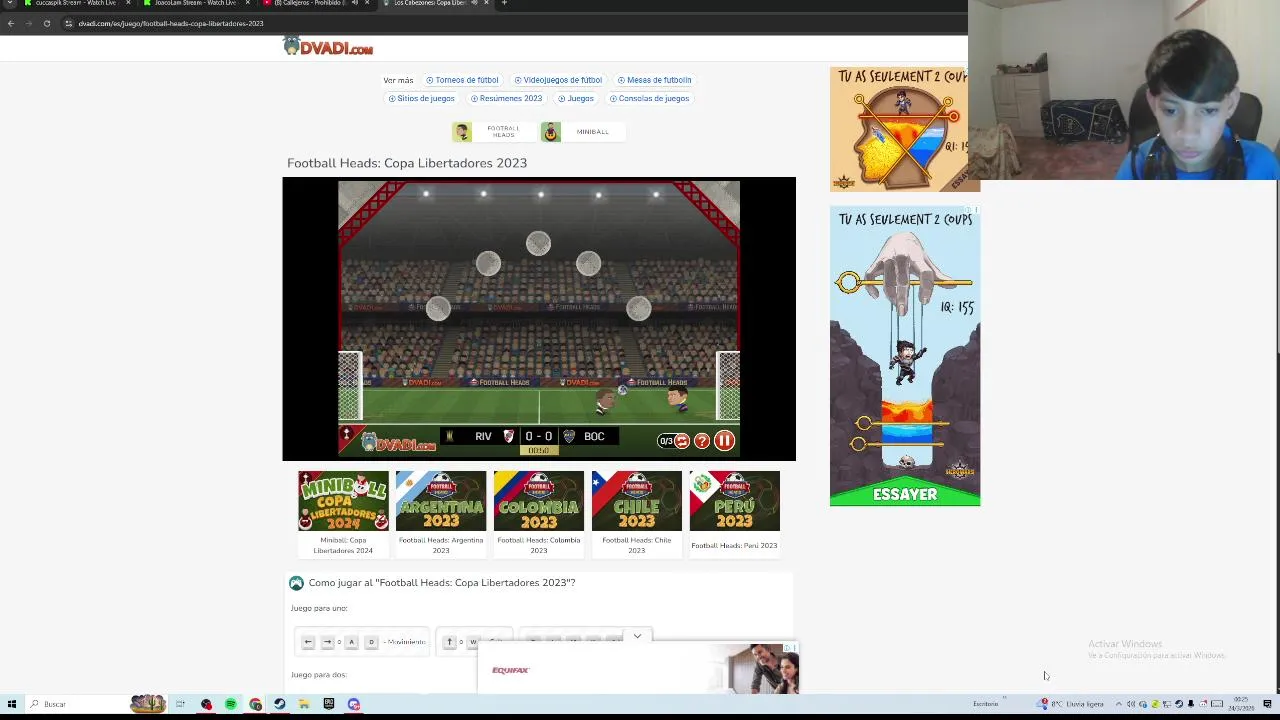This screenshot has width=1280, height=720.
Task: Open new browser tab with plus button
Action: (x=504, y=3)
